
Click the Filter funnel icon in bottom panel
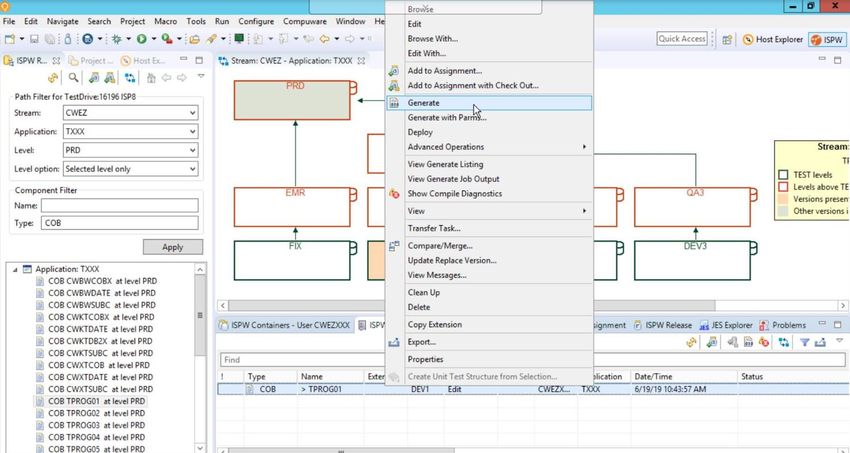pos(805,342)
